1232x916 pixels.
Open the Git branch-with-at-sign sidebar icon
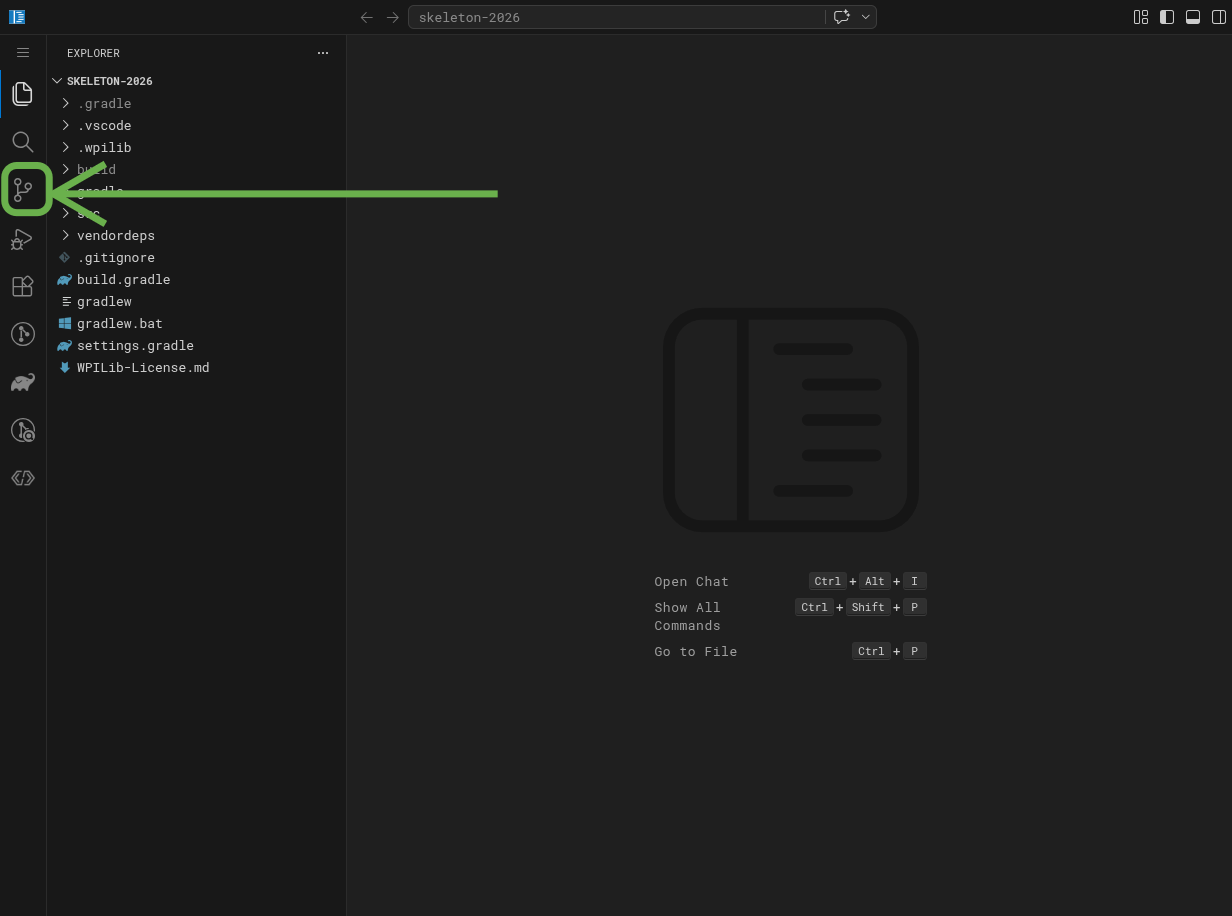(23, 430)
